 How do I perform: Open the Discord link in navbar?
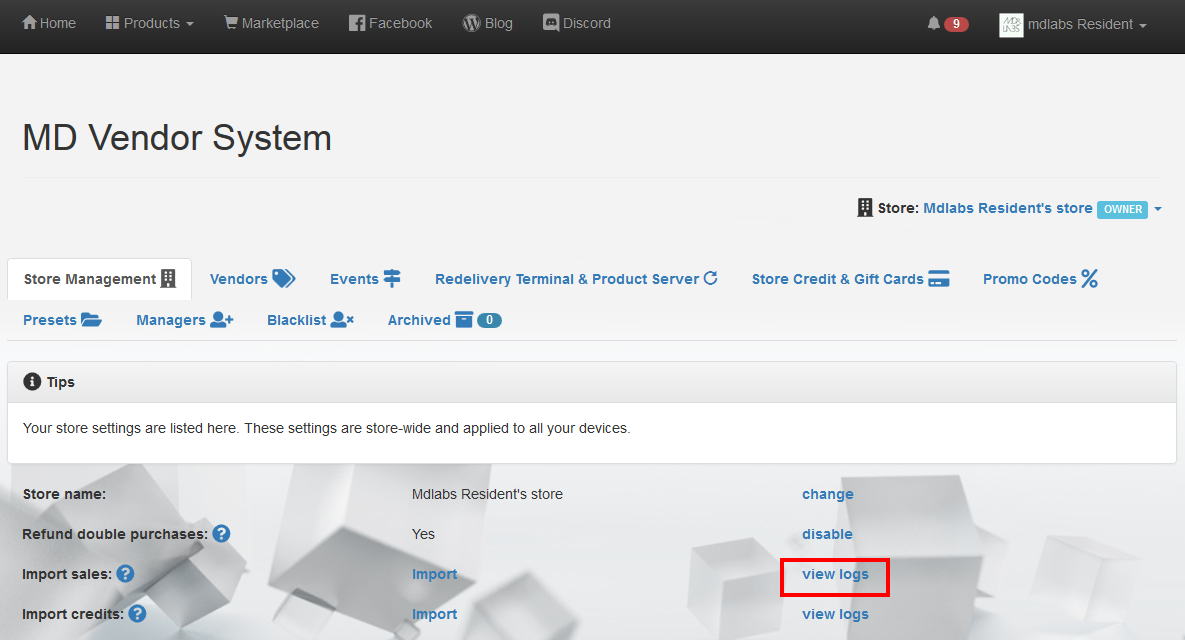coord(576,23)
